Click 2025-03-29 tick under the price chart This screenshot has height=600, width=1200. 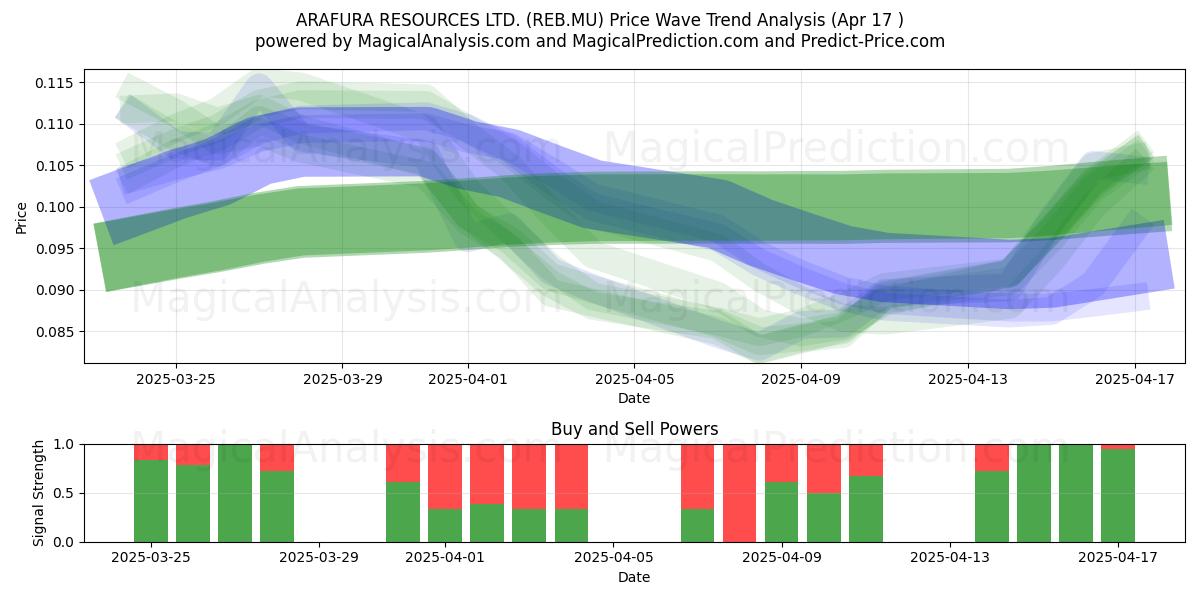click(342, 379)
